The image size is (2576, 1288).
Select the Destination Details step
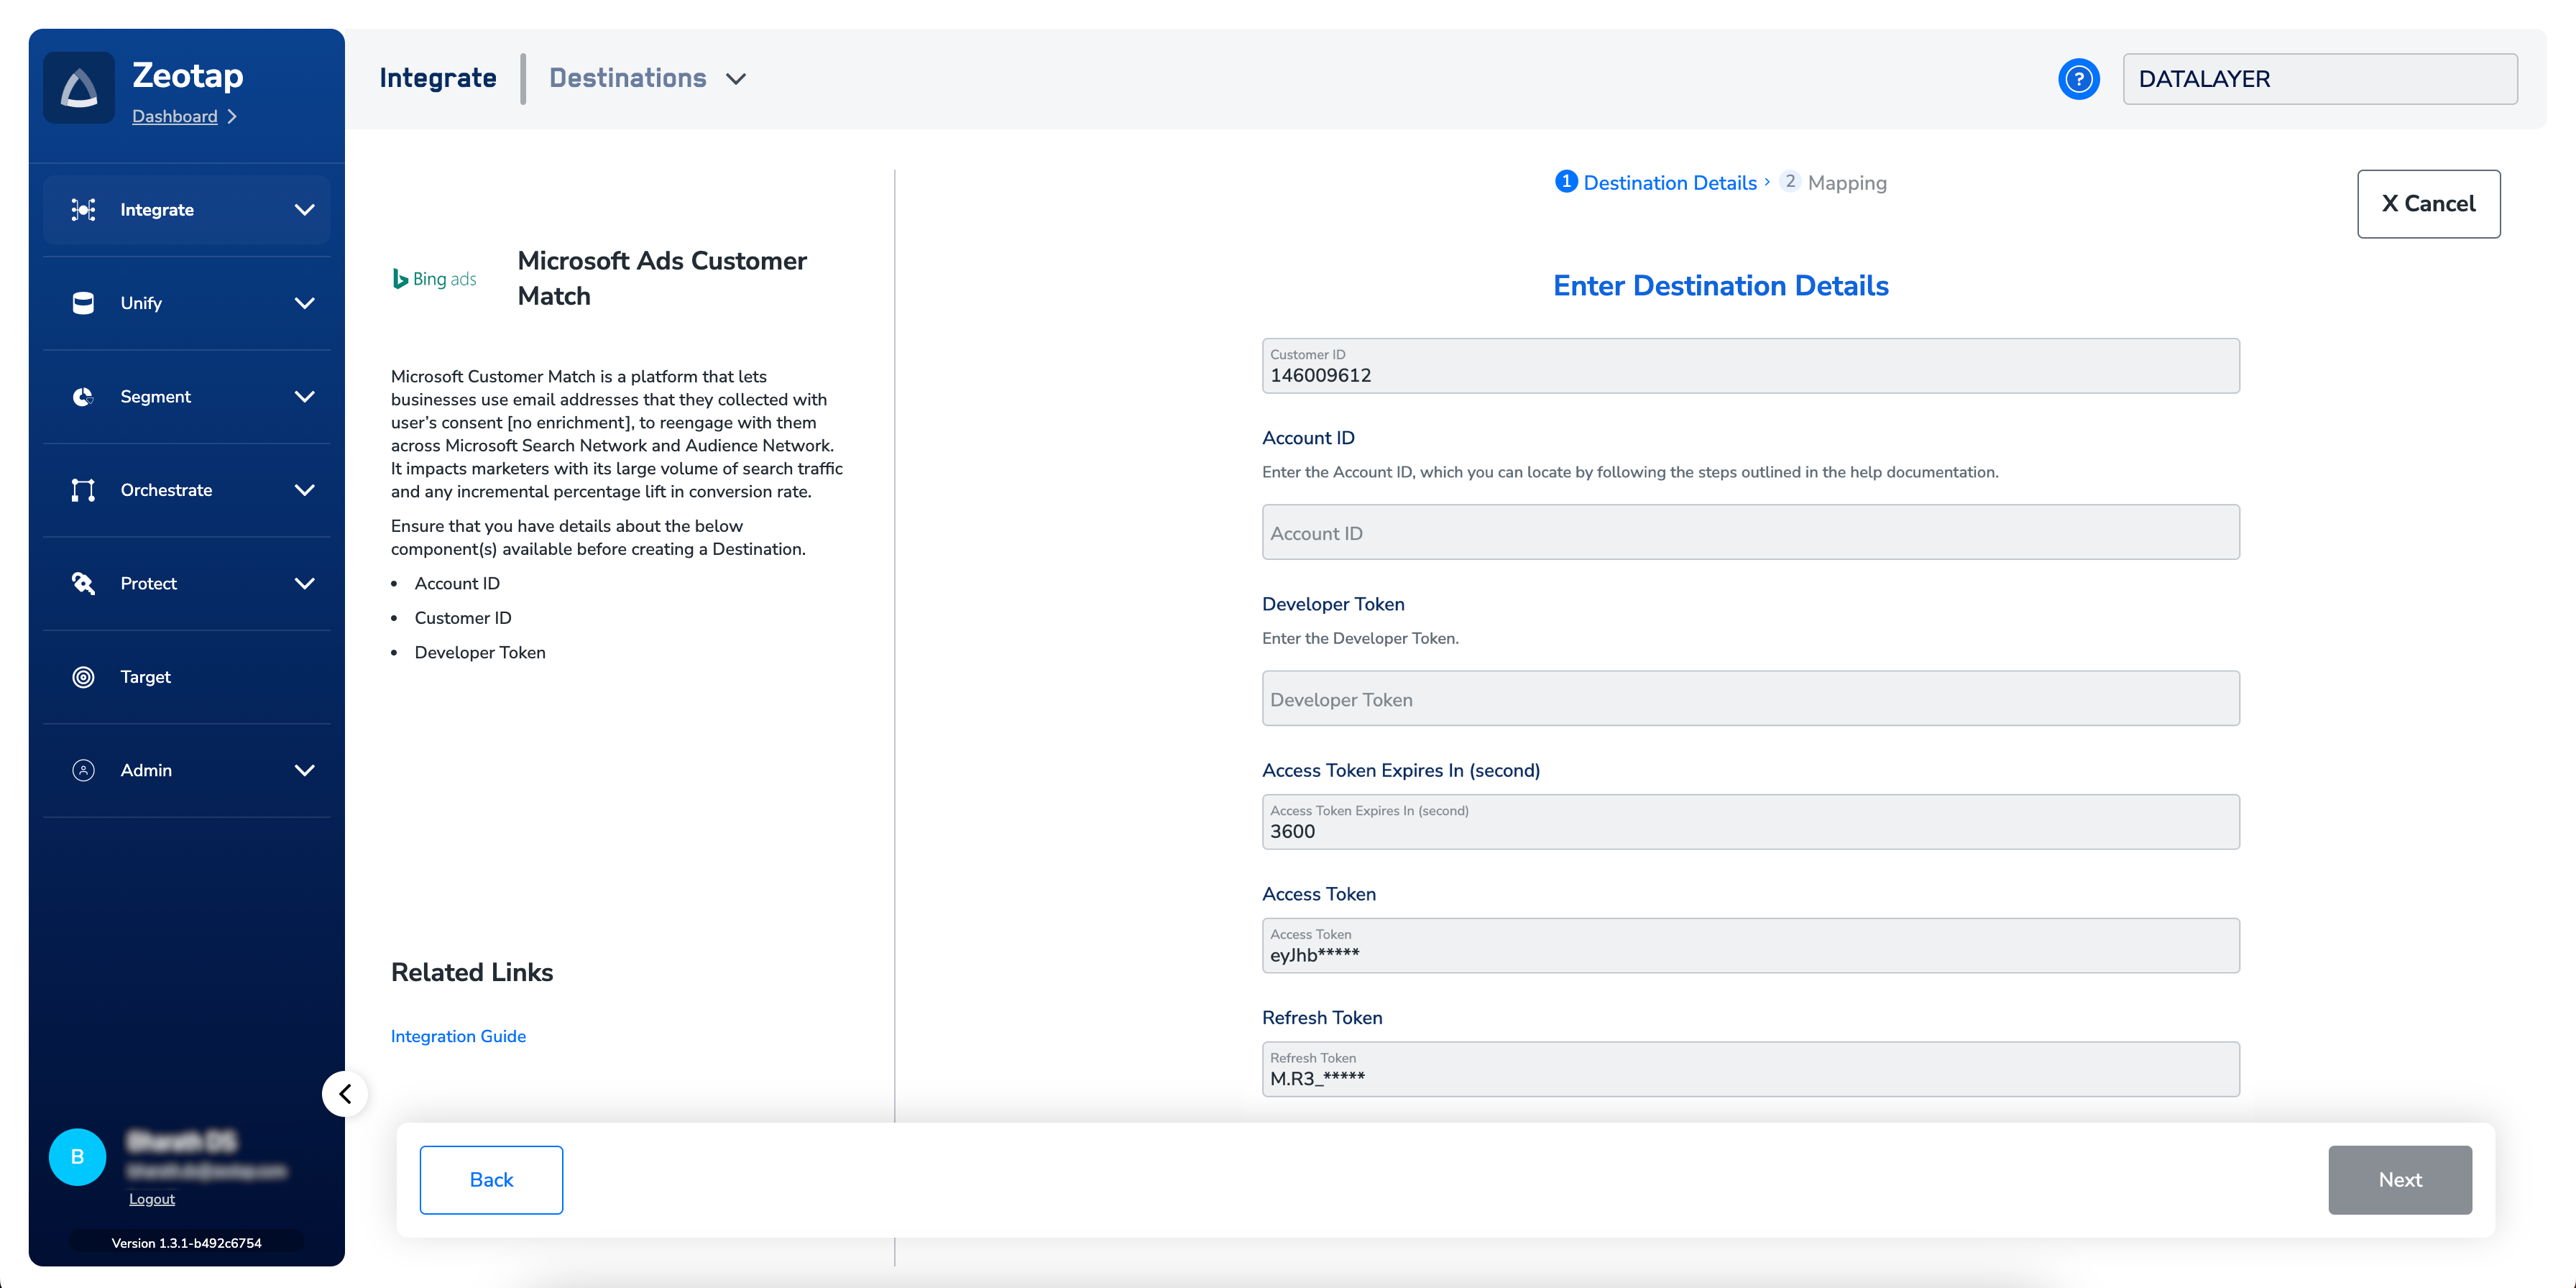[1668, 183]
